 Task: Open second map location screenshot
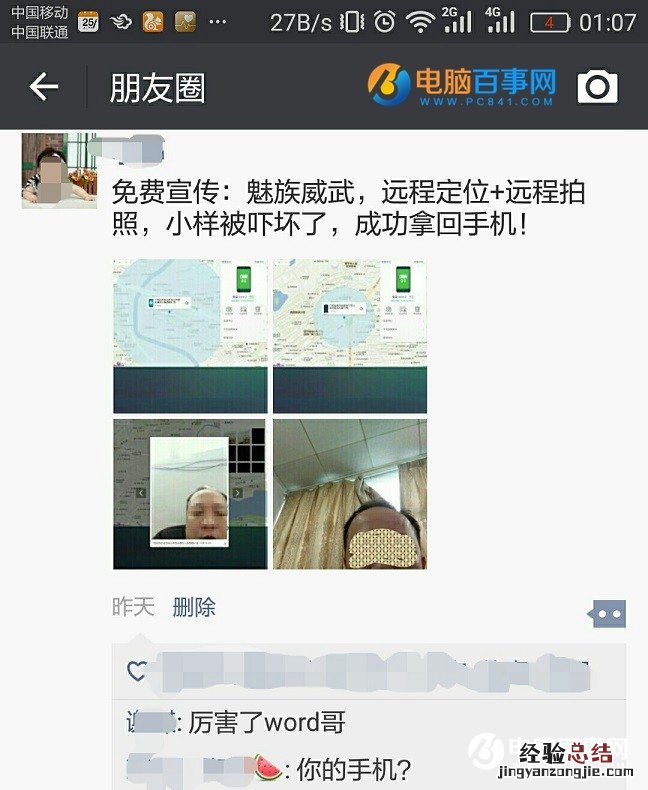click(x=350, y=336)
